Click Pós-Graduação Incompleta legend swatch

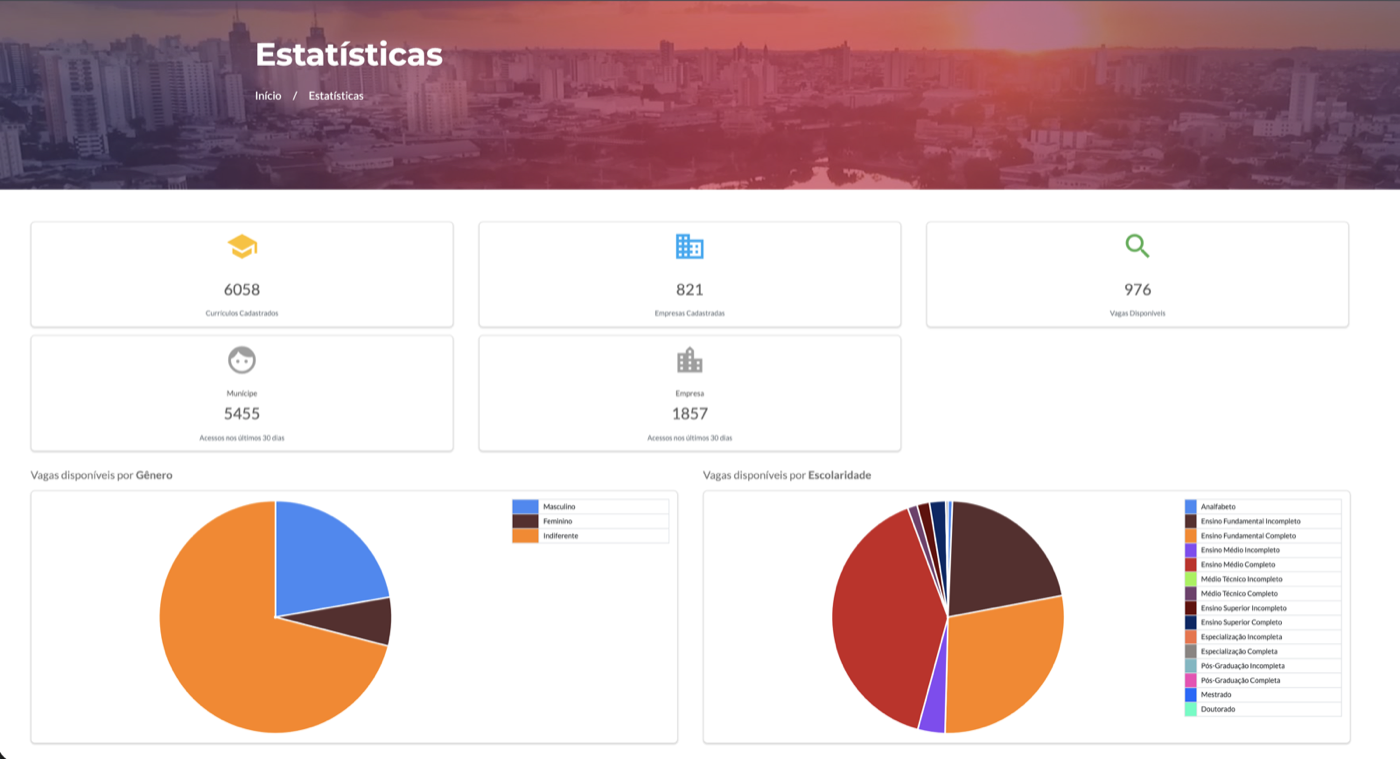coord(1191,666)
